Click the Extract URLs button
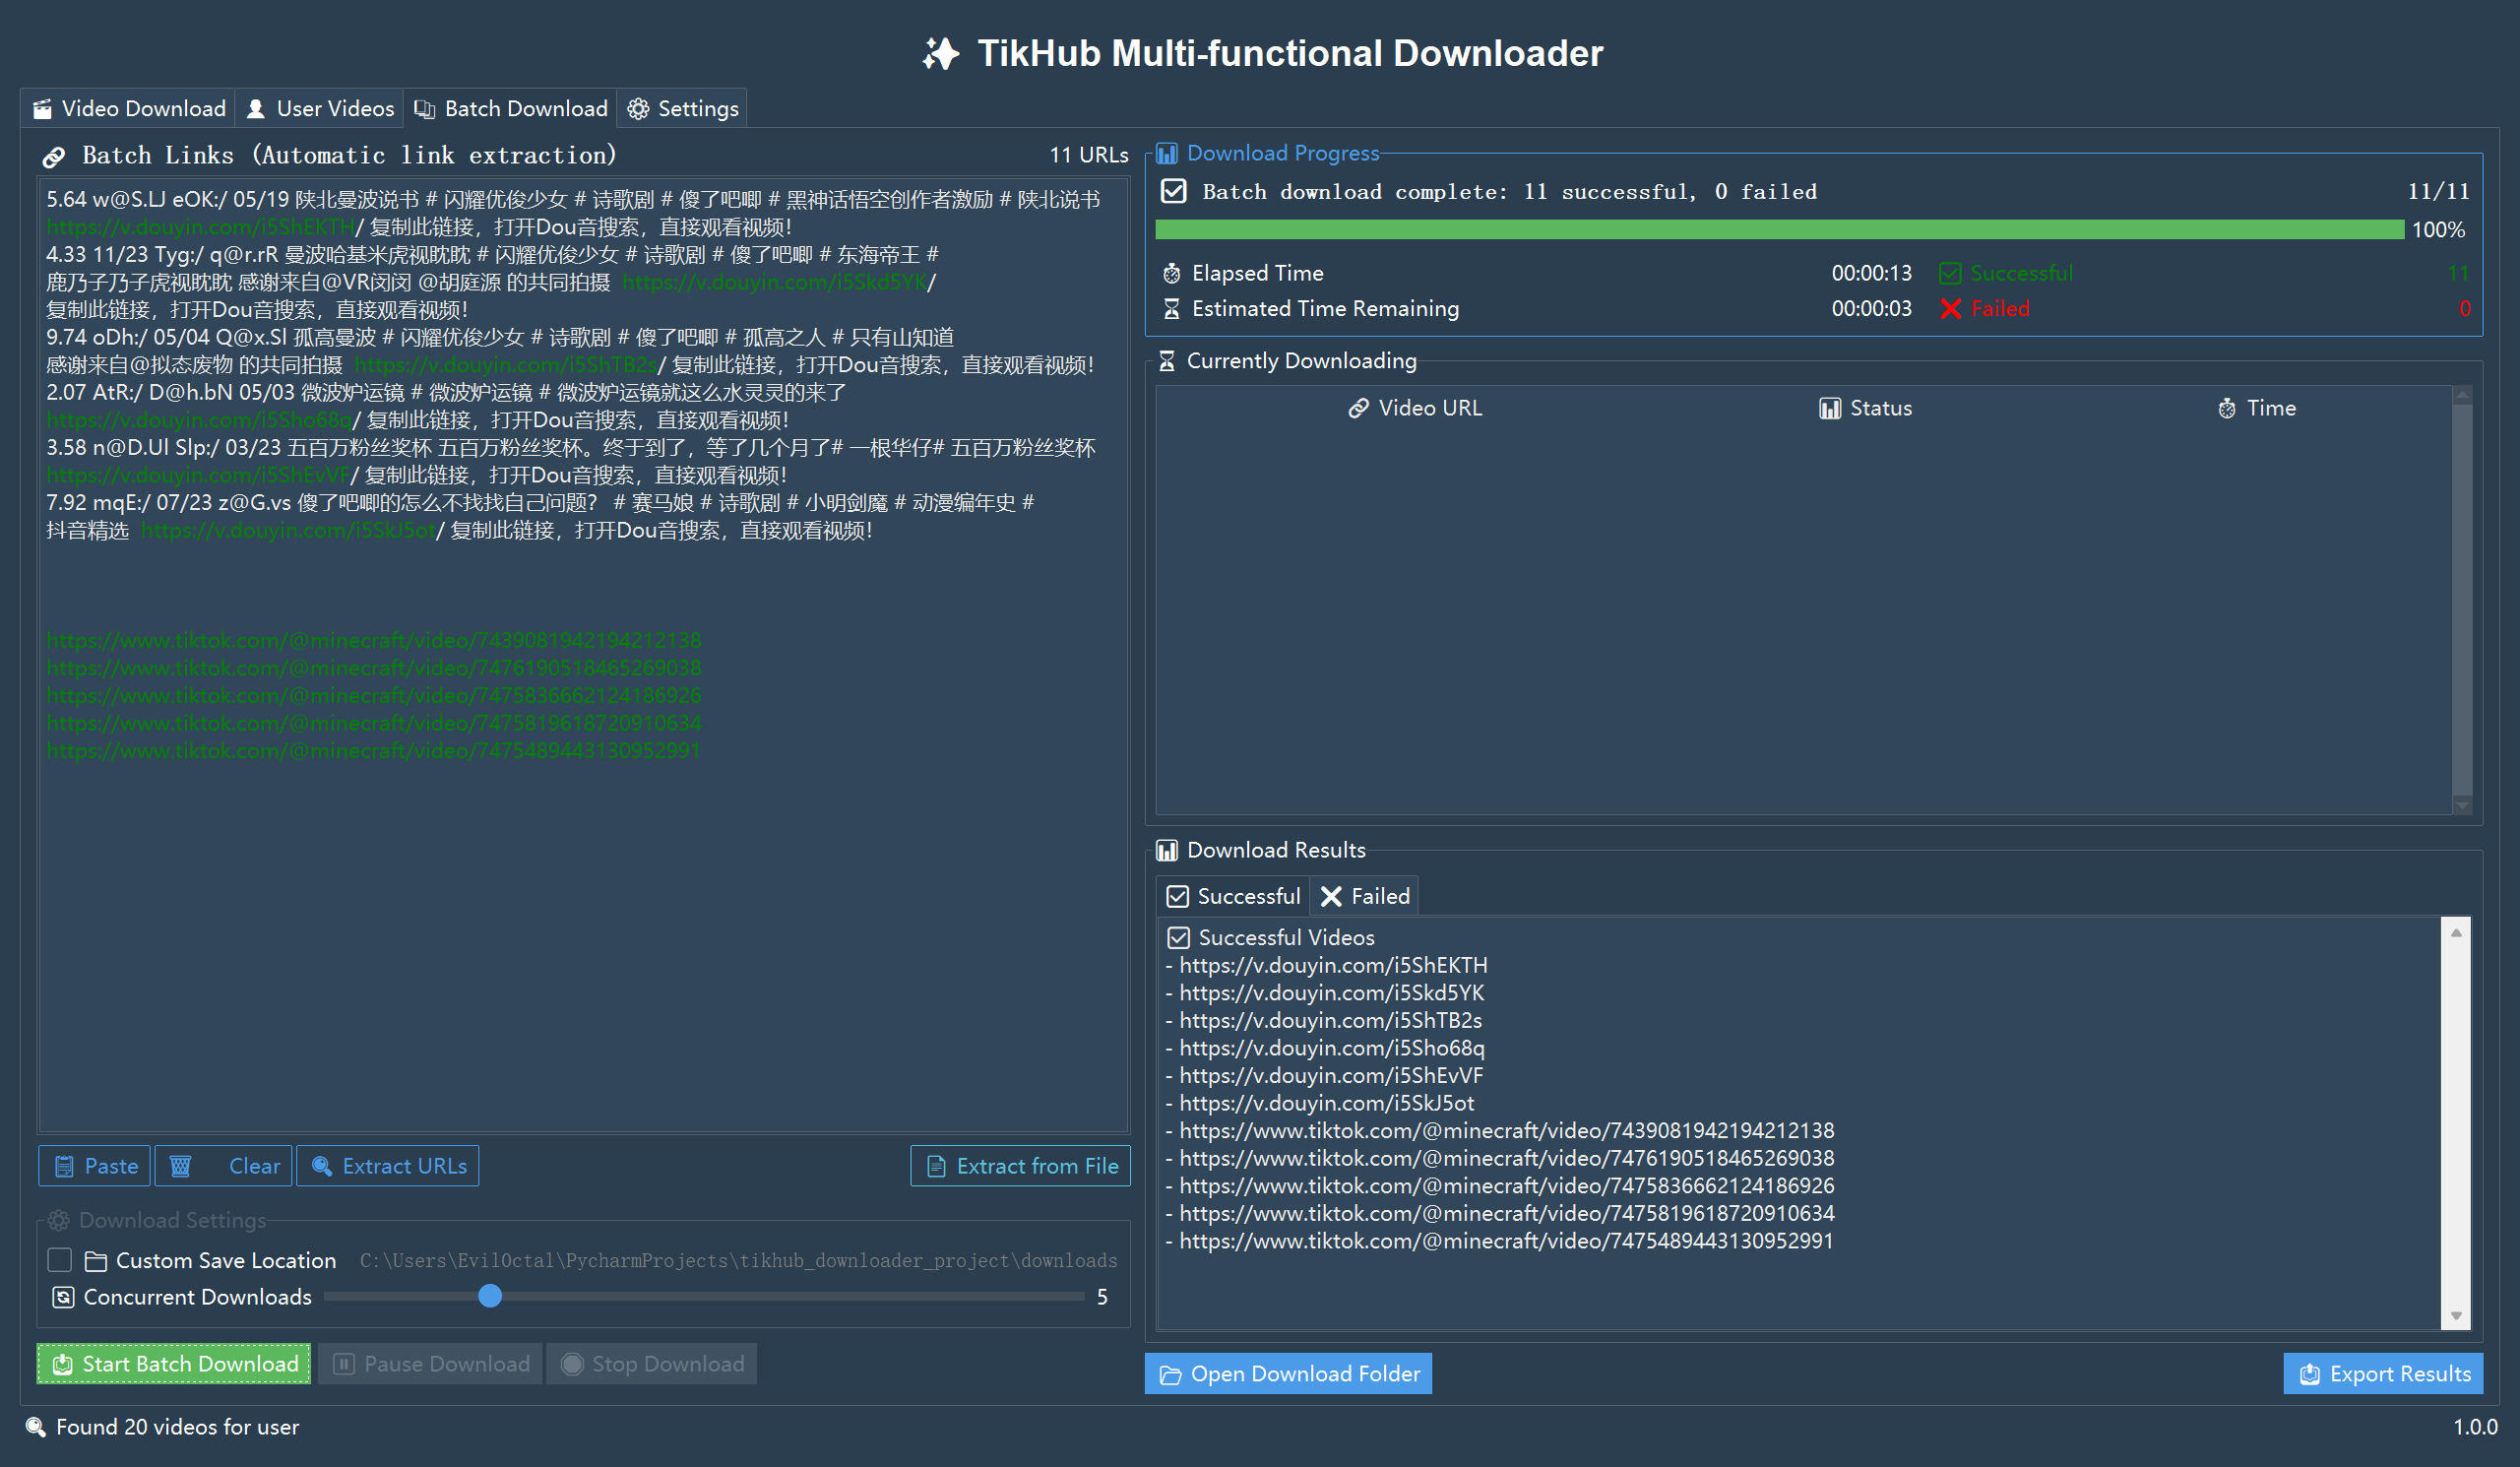This screenshot has width=2520, height=1467. point(388,1166)
